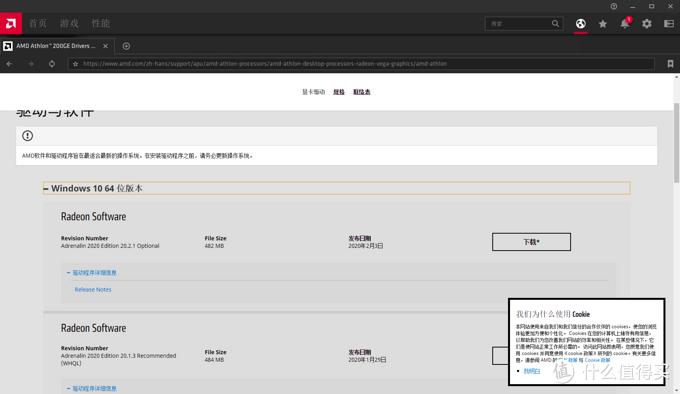The width and height of the screenshot is (680, 394).
Task: Click the 'Adrenalin 2020 Edition 20.2.1 Optional' text
Action: point(110,246)
